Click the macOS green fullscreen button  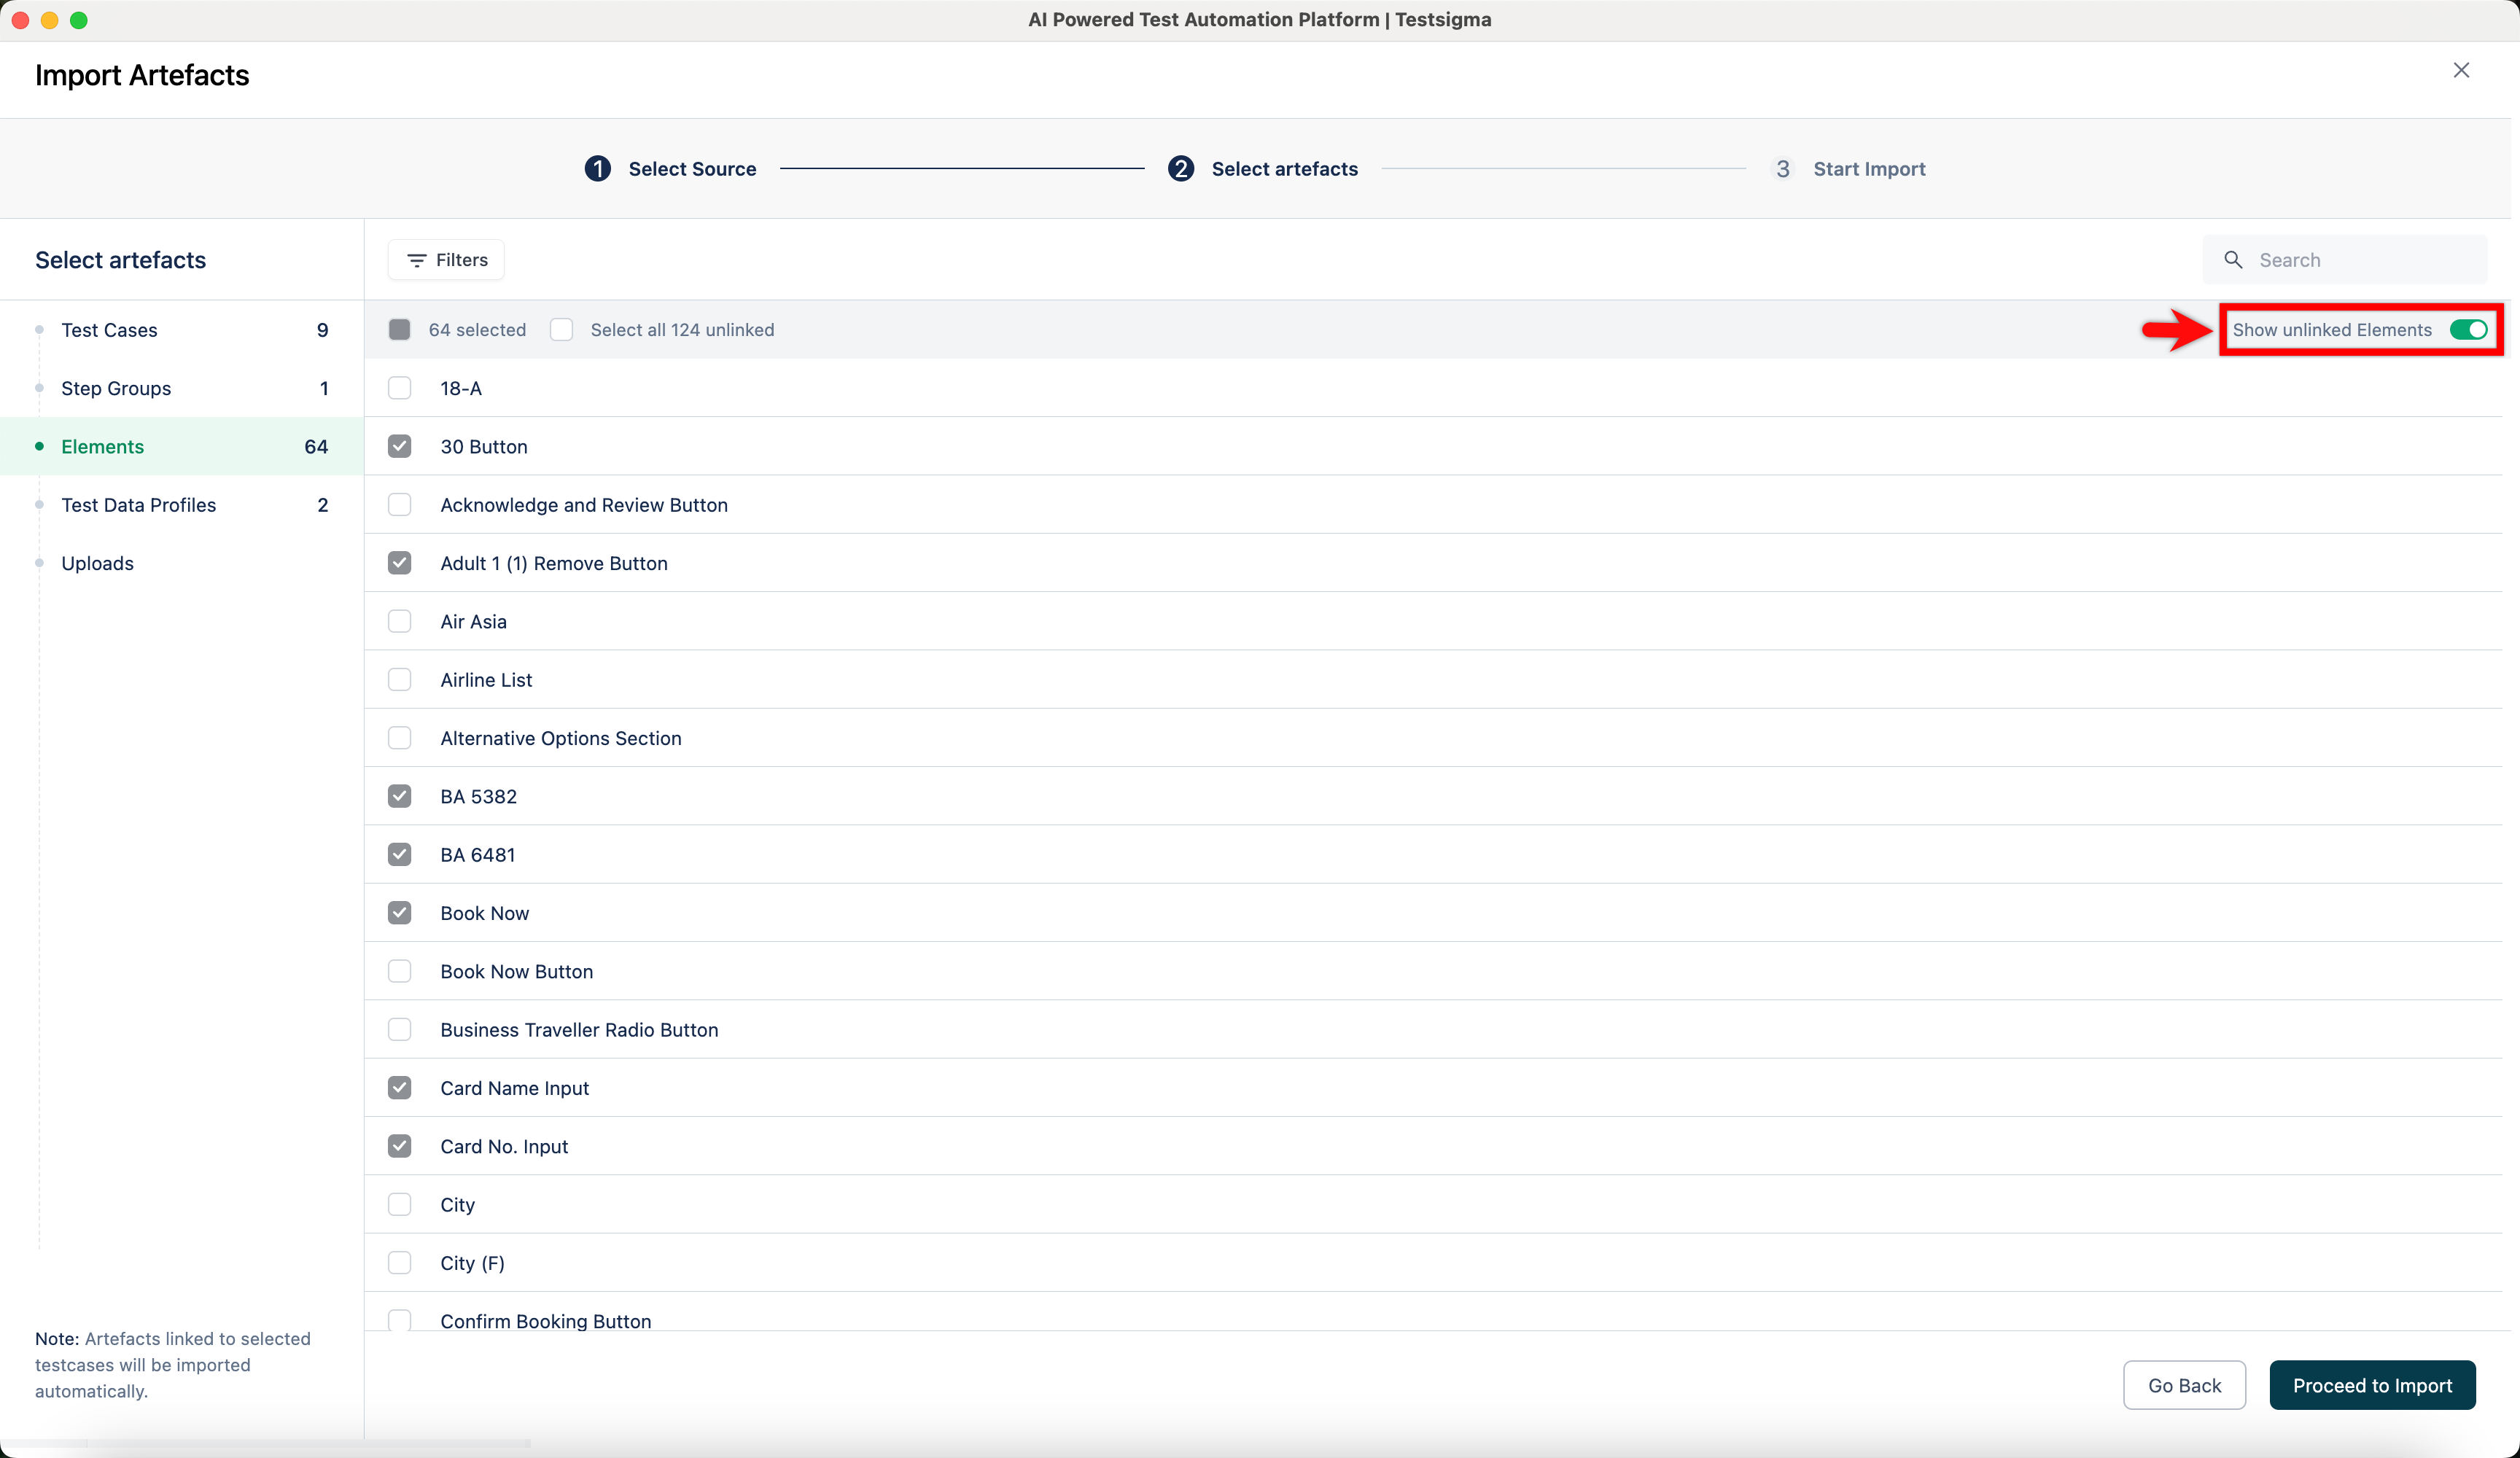coord(79,20)
